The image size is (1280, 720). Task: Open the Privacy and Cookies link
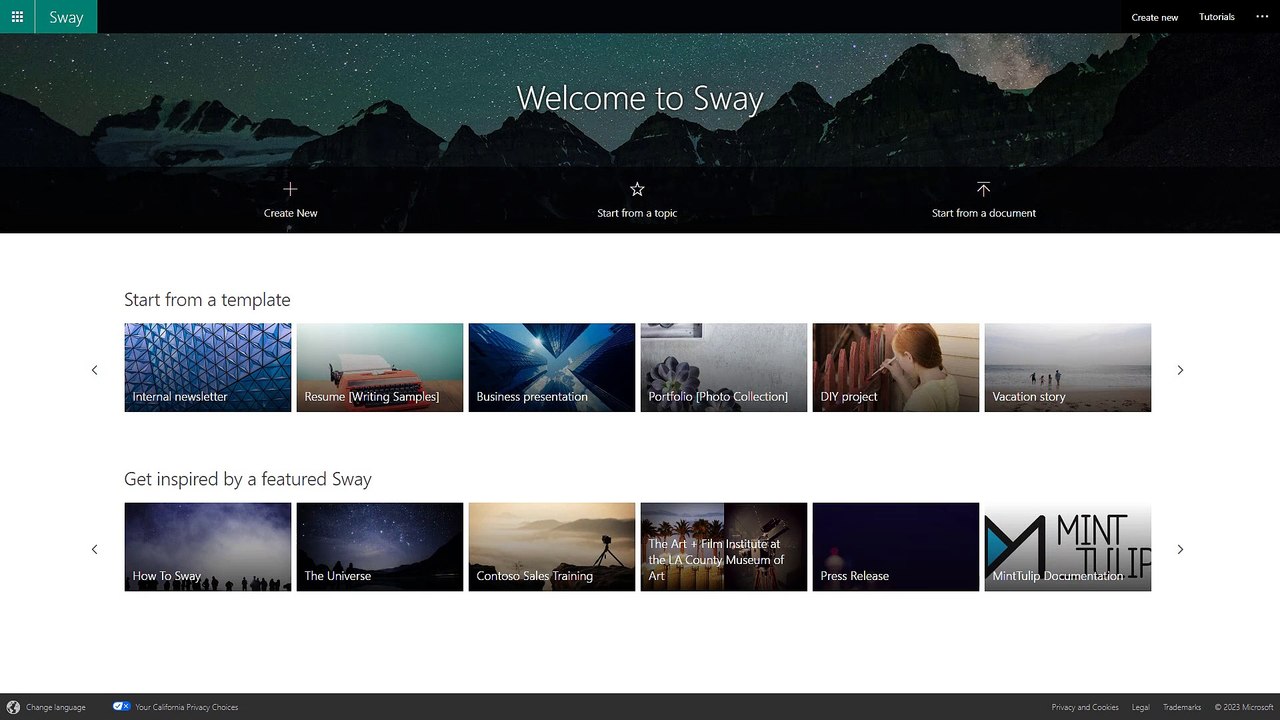coord(1085,707)
